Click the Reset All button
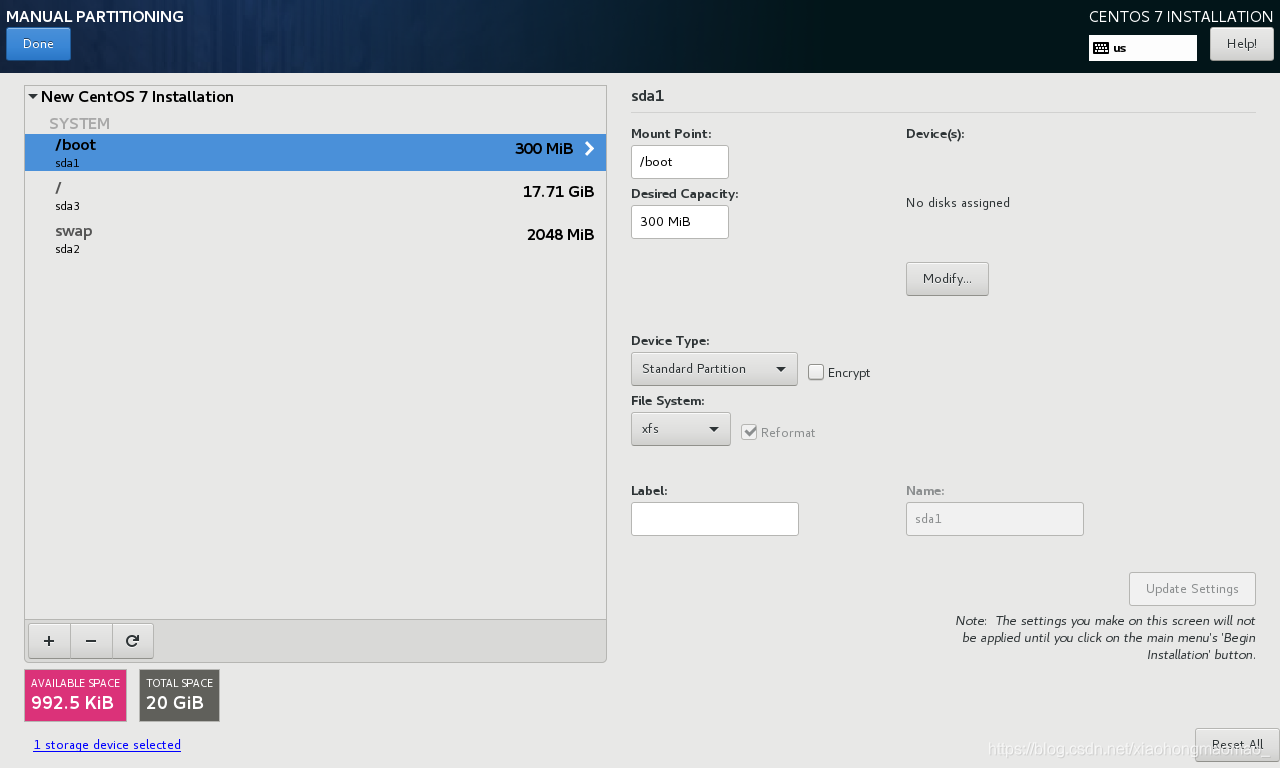Screen dimensions: 1280x768 point(1237,745)
